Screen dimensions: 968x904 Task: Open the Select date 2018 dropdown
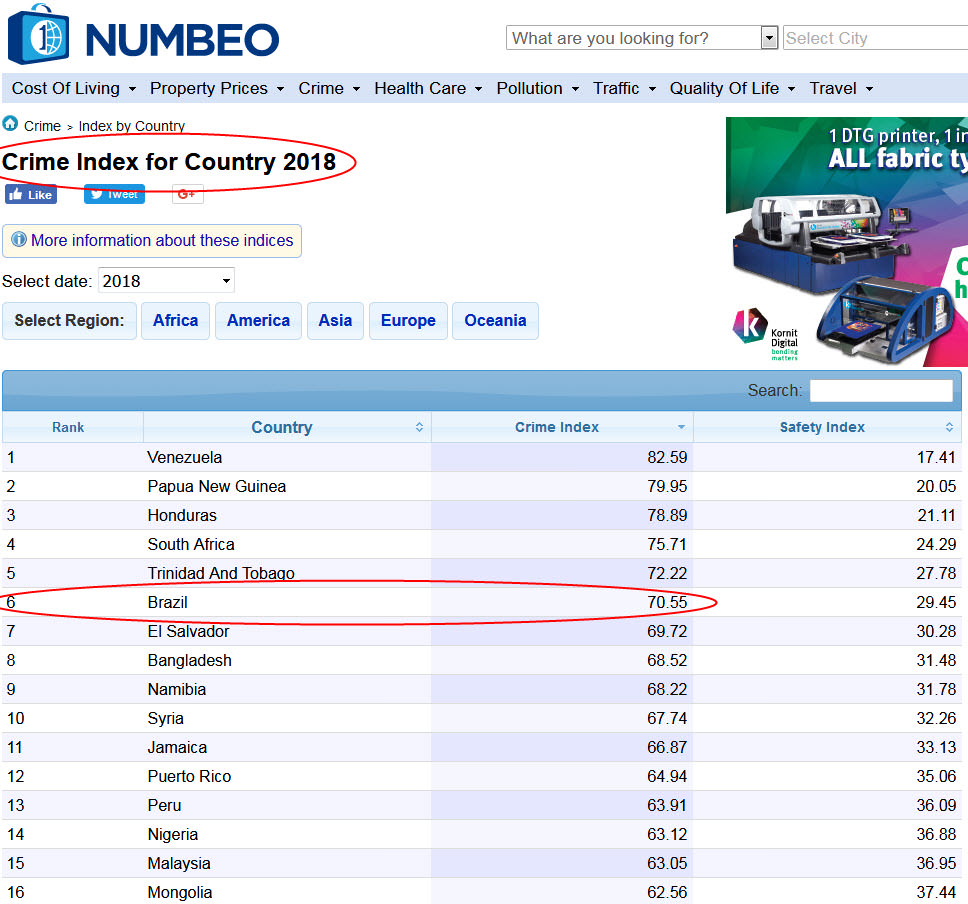pyautogui.click(x=166, y=281)
